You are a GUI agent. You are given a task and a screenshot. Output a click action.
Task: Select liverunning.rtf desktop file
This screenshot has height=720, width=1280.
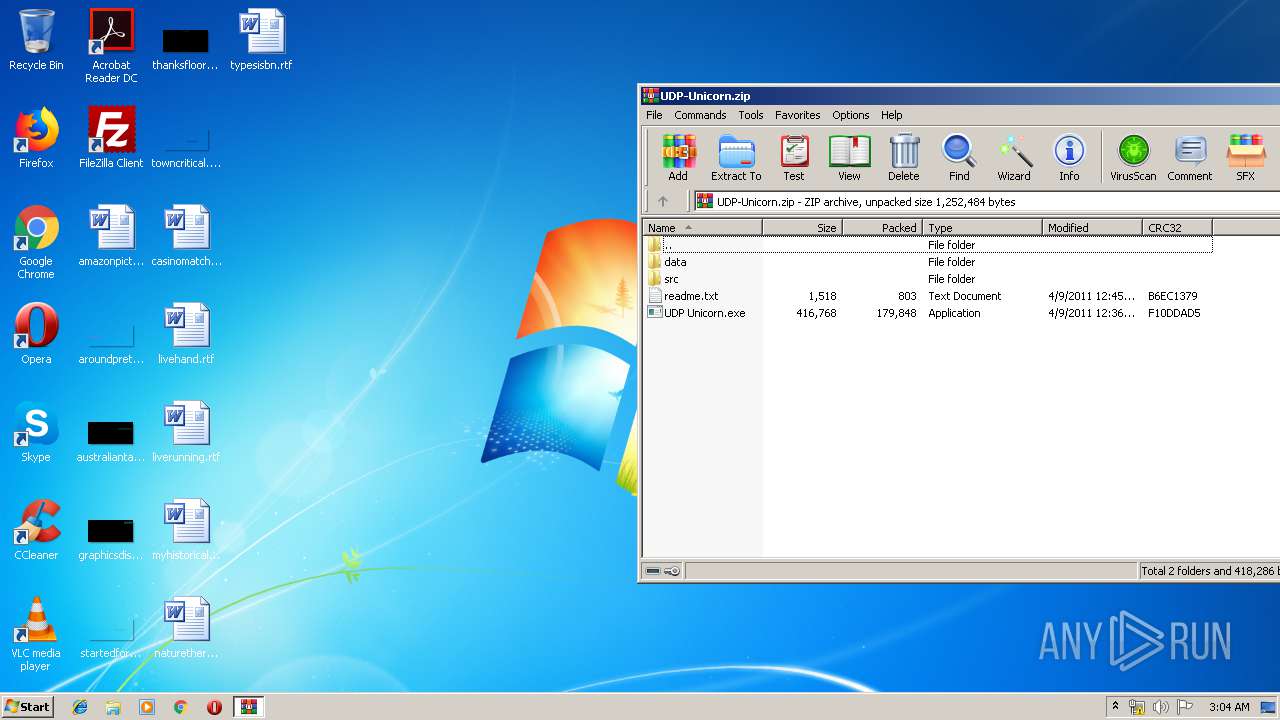point(186,432)
